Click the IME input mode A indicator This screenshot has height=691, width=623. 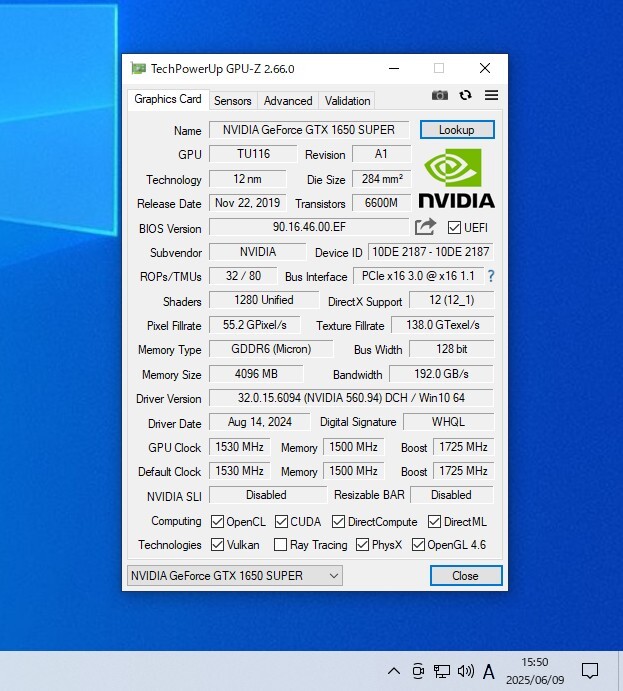point(489,672)
